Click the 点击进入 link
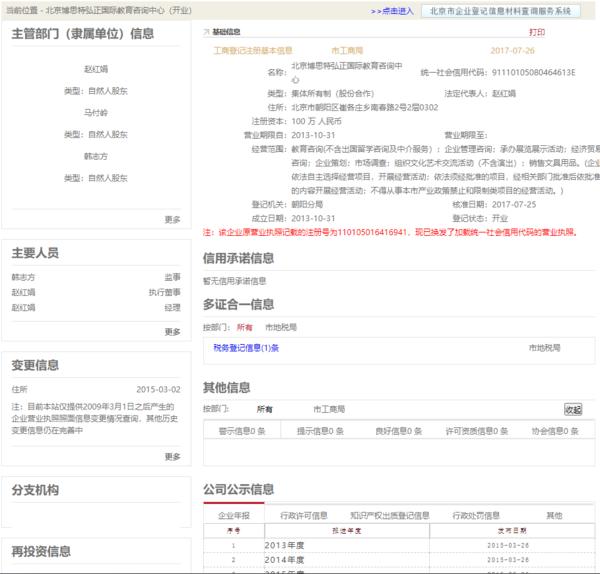This screenshot has width=600, height=574. 392,11
